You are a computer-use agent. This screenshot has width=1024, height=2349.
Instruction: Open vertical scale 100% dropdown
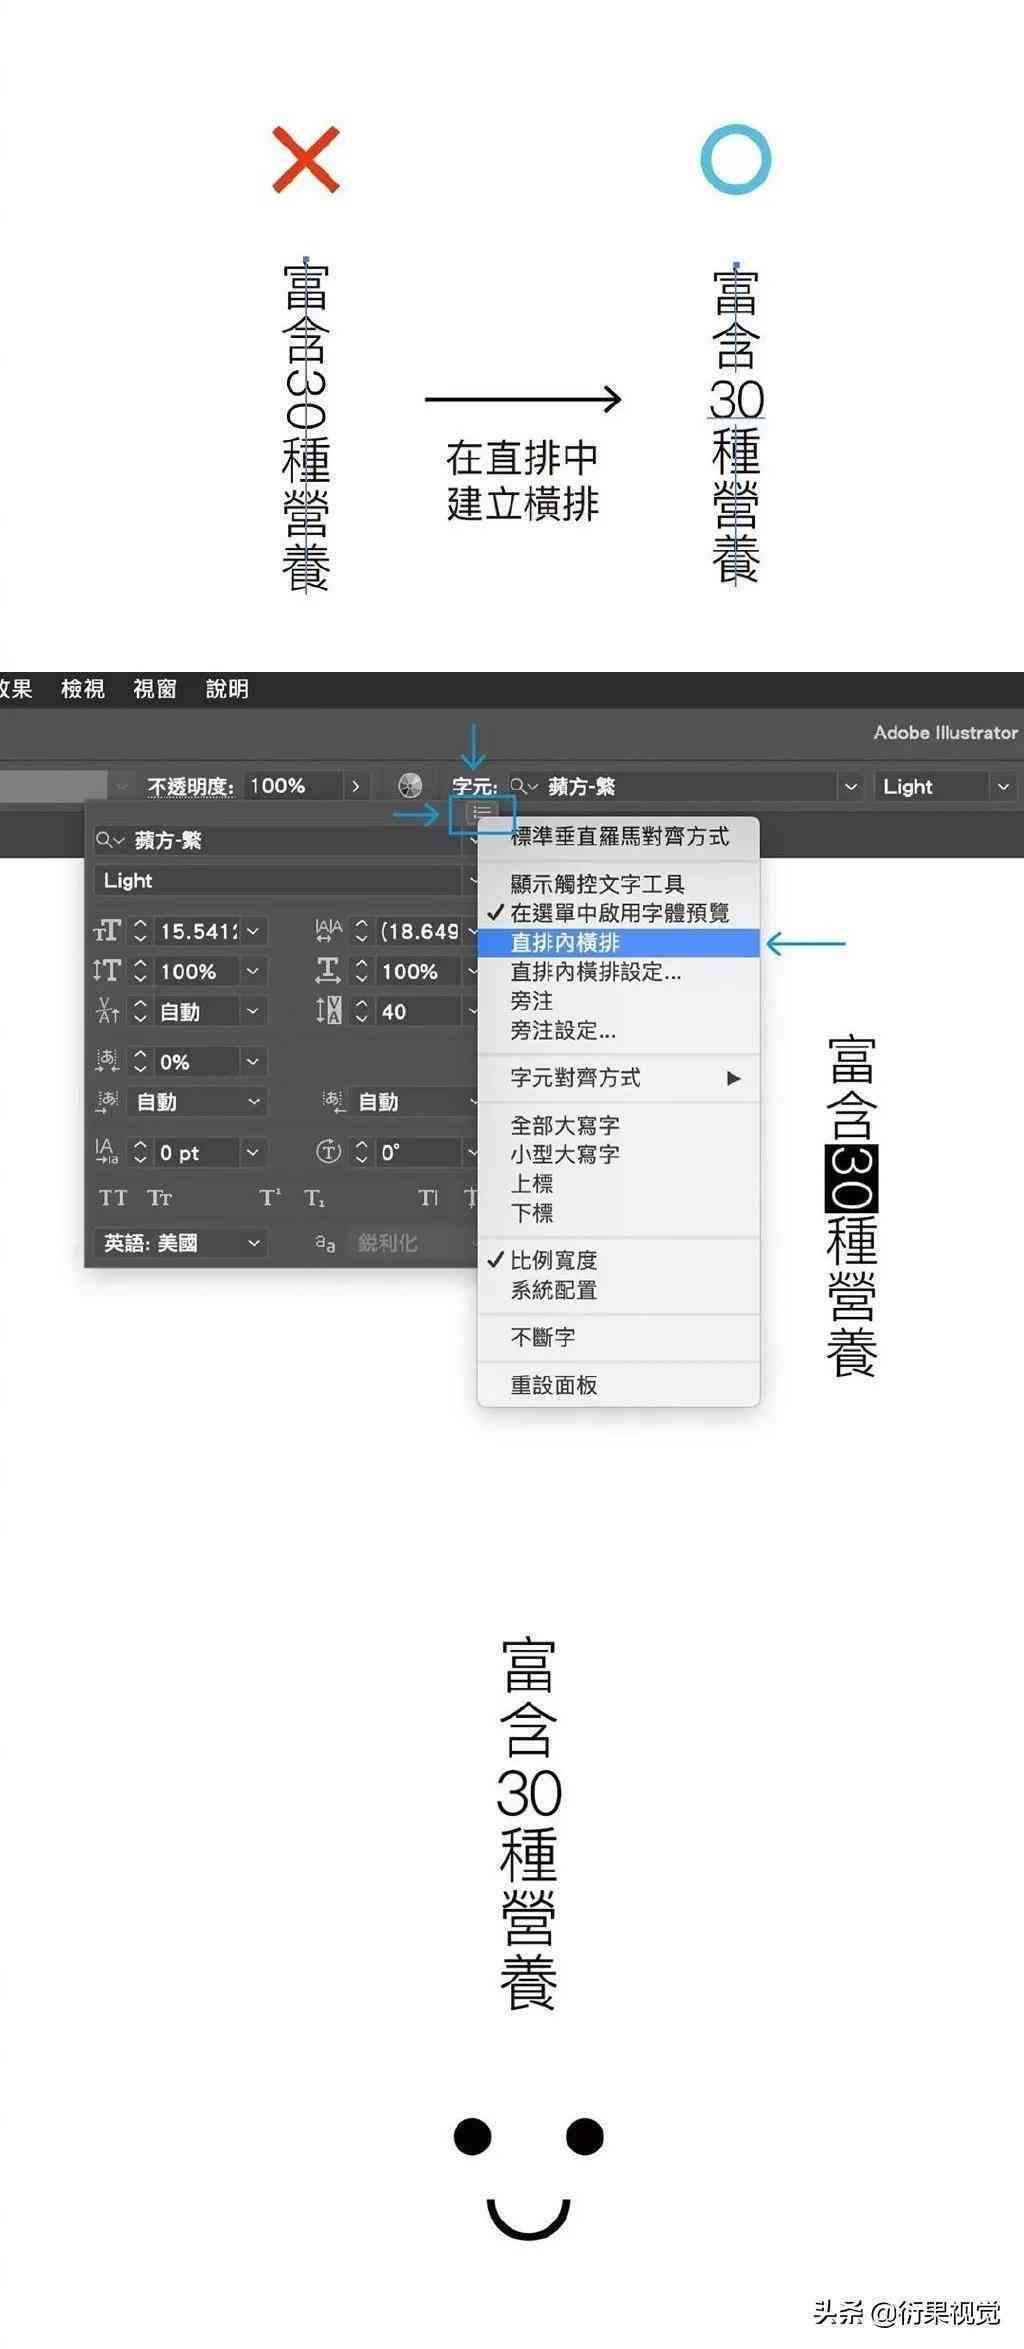[x=253, y=971]
